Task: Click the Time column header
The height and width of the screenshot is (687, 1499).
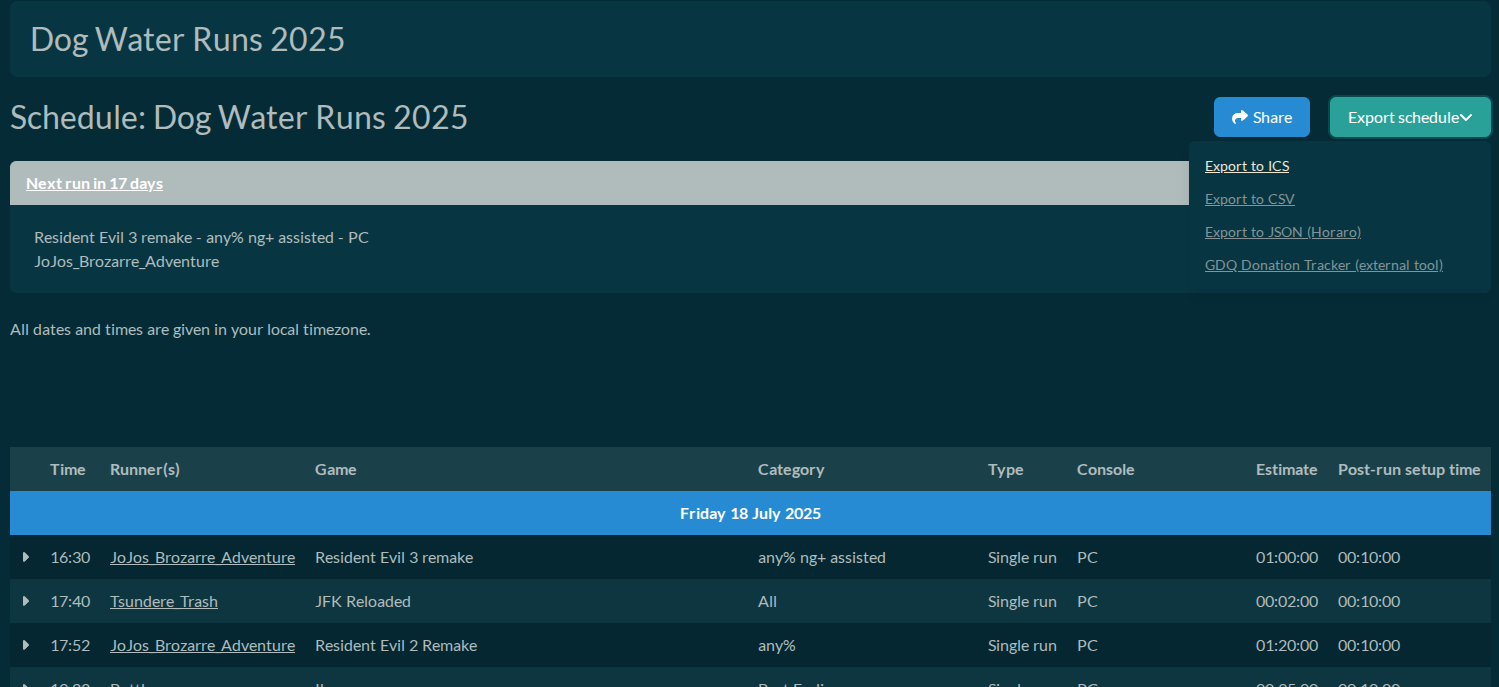Action: click(68, 469)
